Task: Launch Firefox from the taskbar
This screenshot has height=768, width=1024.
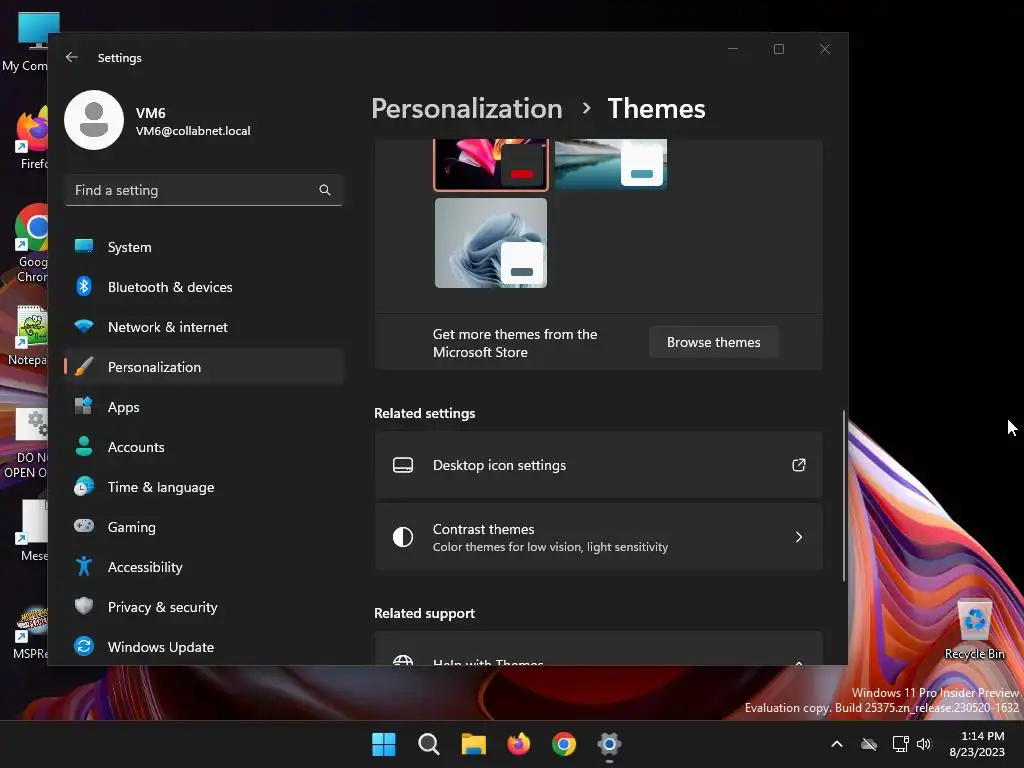Action: click(519, 744)
